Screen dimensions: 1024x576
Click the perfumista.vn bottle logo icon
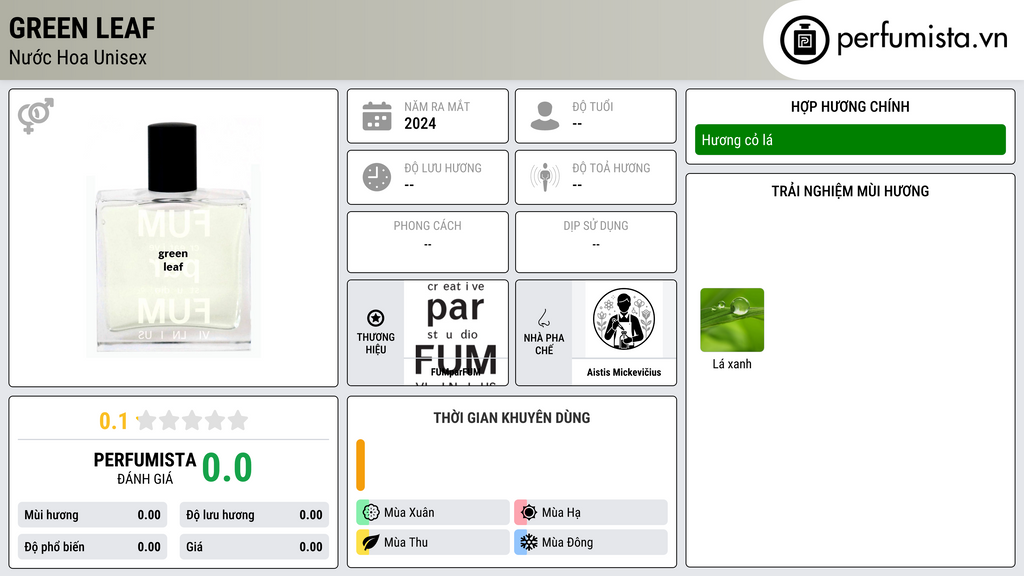click(x=805, y=40)
